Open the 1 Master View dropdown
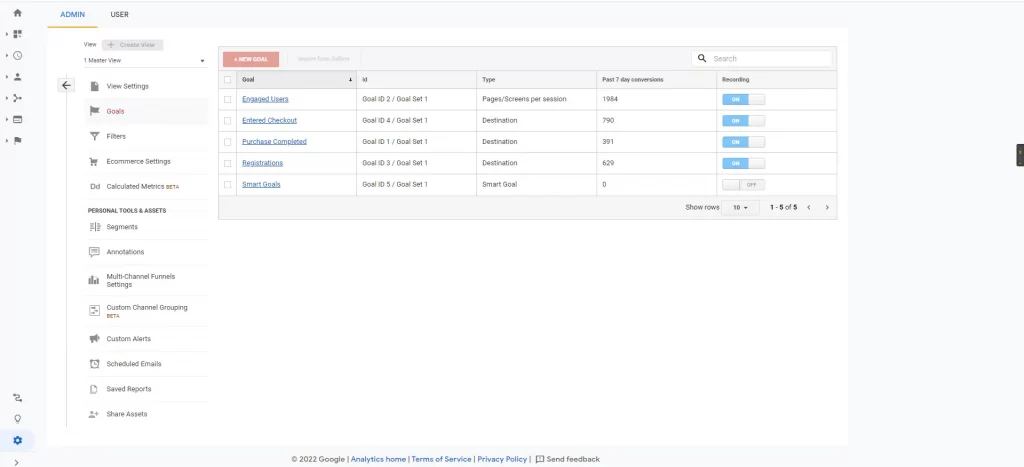This screenshot has height=467, width=1024. [144, 61]
